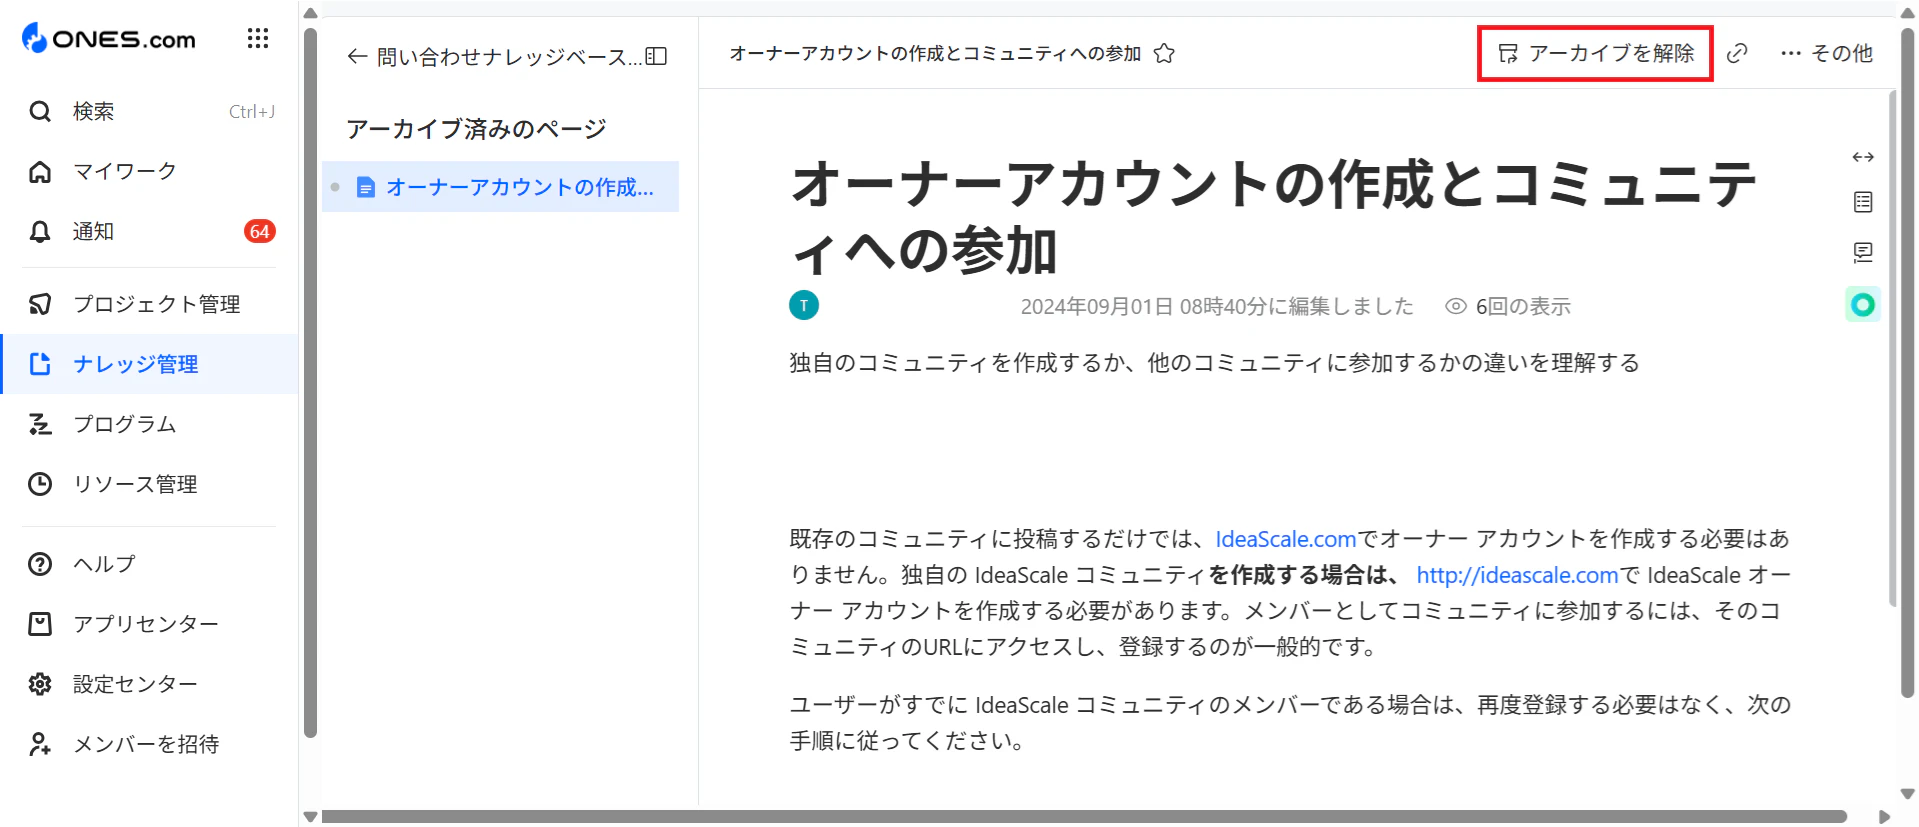This screenshot has height=827, width=1919.
Task: Open プロジェクト管理
Action: click(150, 304)
